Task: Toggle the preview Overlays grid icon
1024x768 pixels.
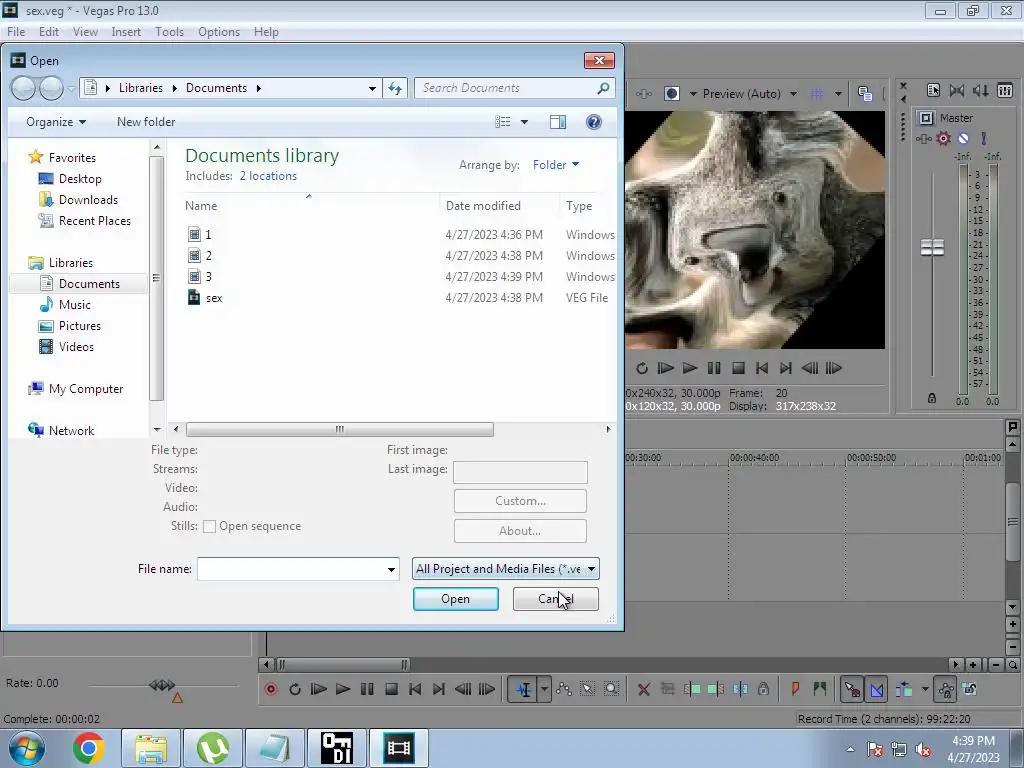Action: click(816, 93)
